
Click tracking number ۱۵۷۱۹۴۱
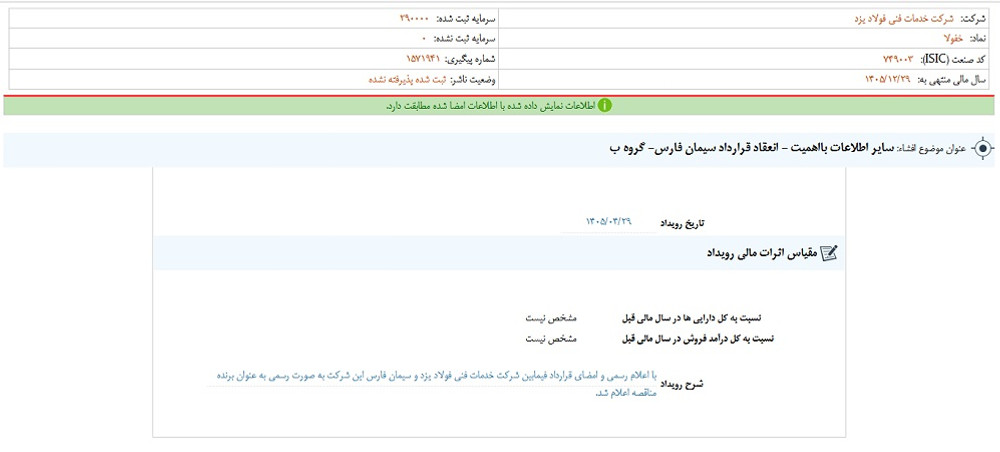pyautogui.click(x=423, y=59)
